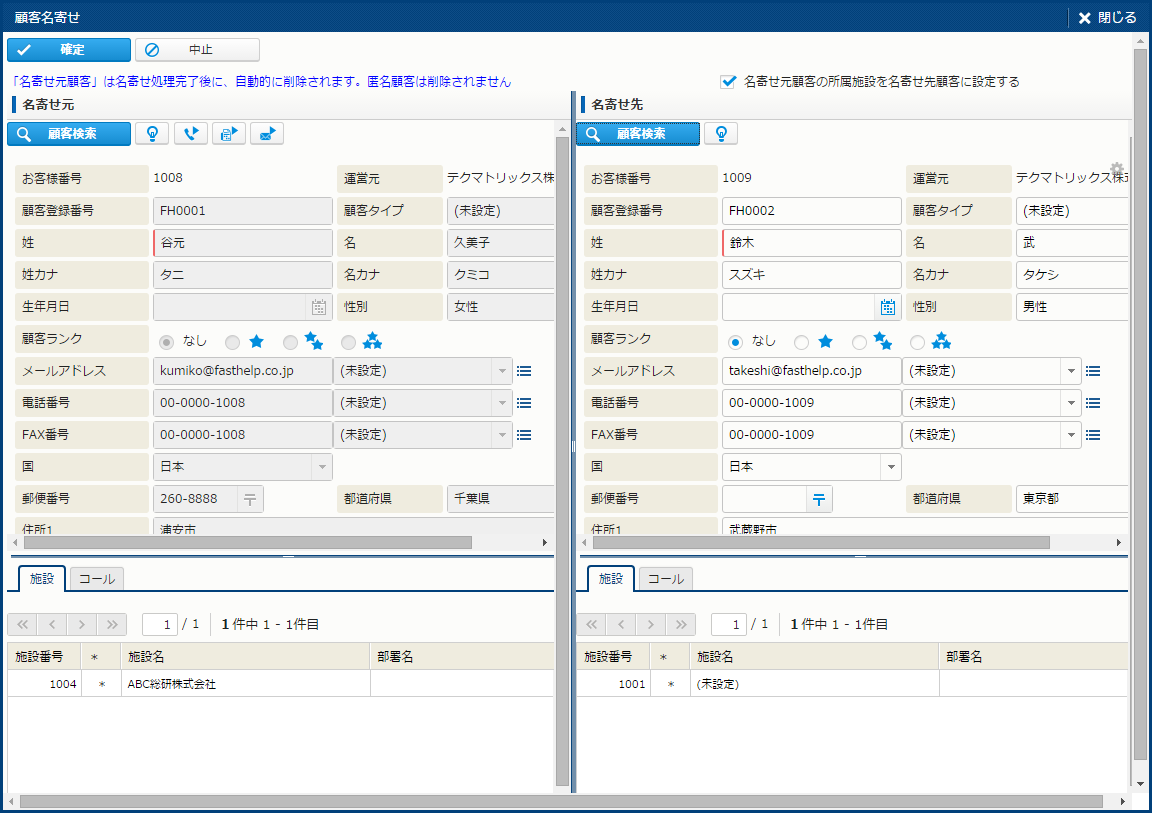1152x813 pixels.
Task: Select one-star 顧客ランク radio in 名寄せ先
Action: pyautogui.click(x=802, y=342)
